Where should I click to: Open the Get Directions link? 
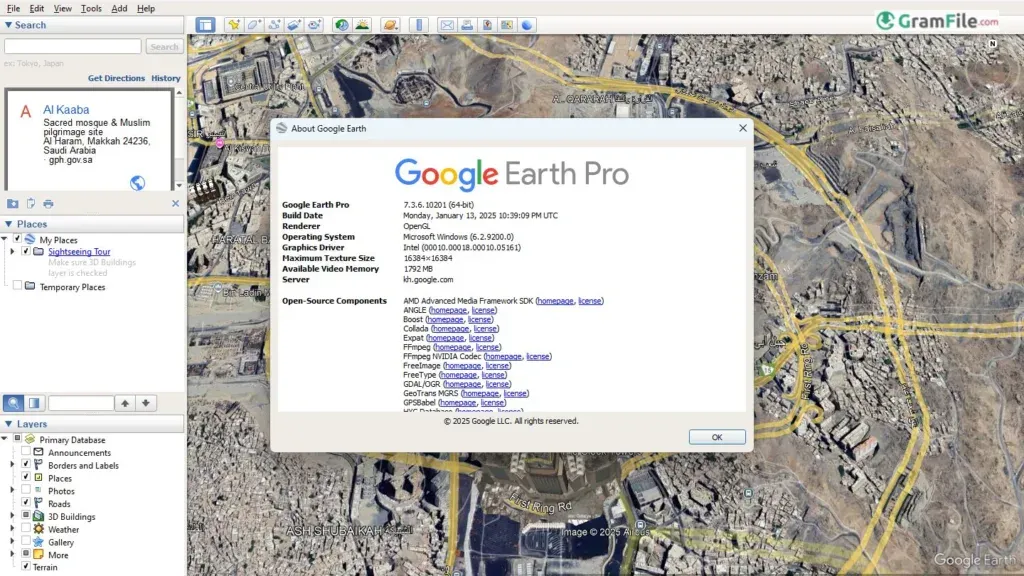coord(116,78)
